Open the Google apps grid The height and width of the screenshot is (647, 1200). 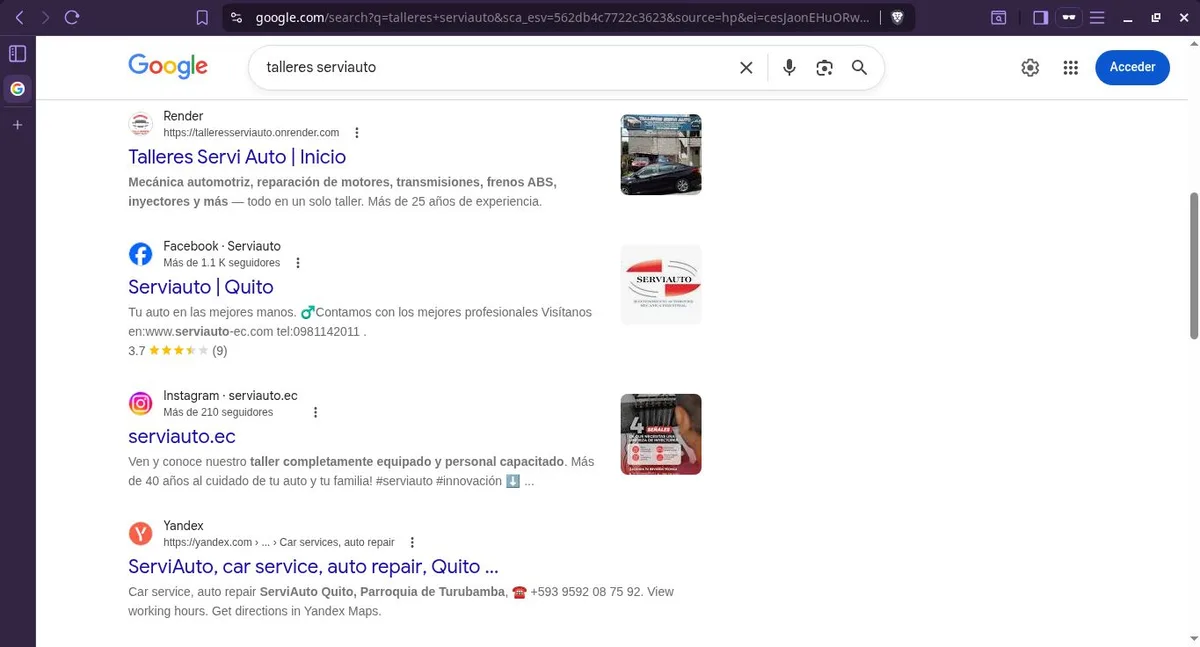click(1071, 67)
